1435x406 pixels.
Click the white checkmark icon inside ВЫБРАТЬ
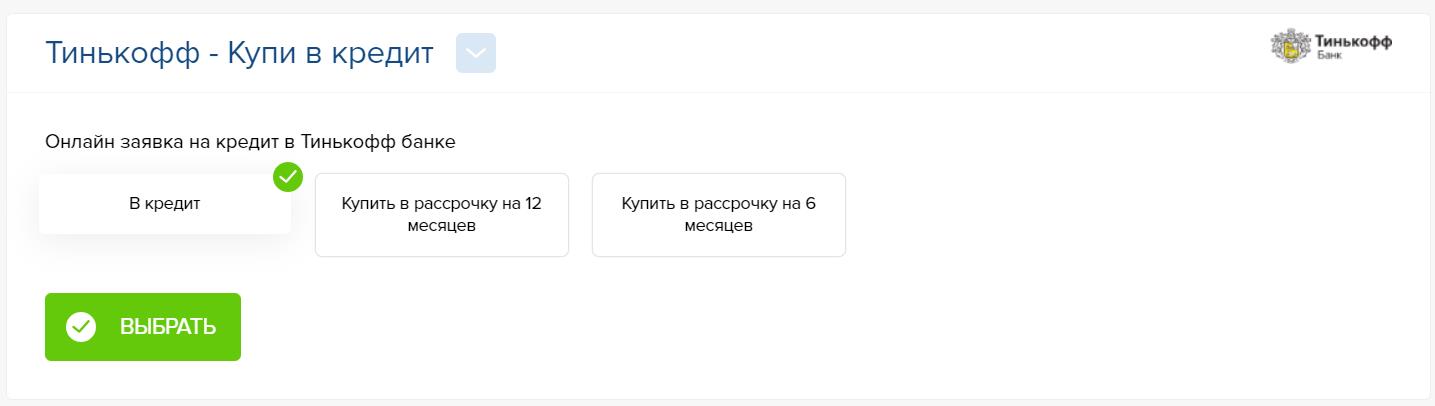81,327
